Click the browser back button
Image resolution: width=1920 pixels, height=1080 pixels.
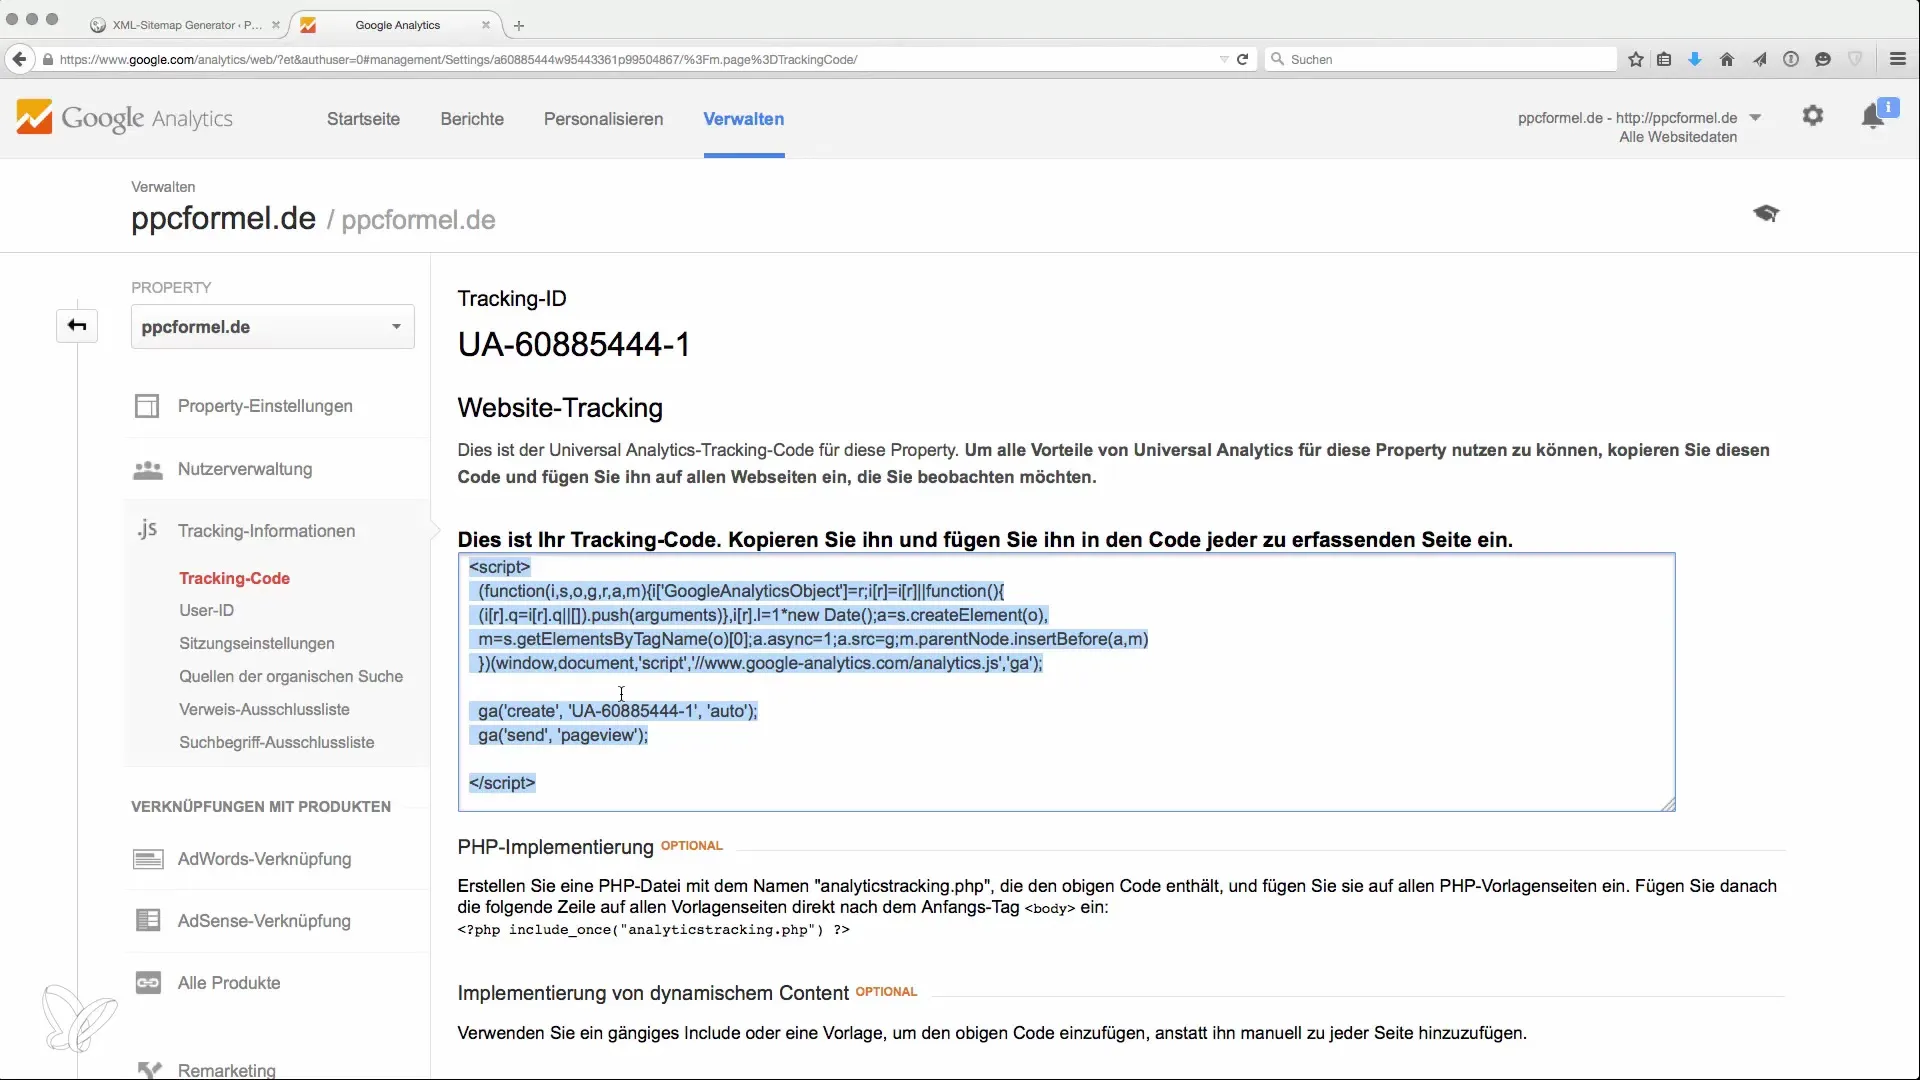pos(19,59)
